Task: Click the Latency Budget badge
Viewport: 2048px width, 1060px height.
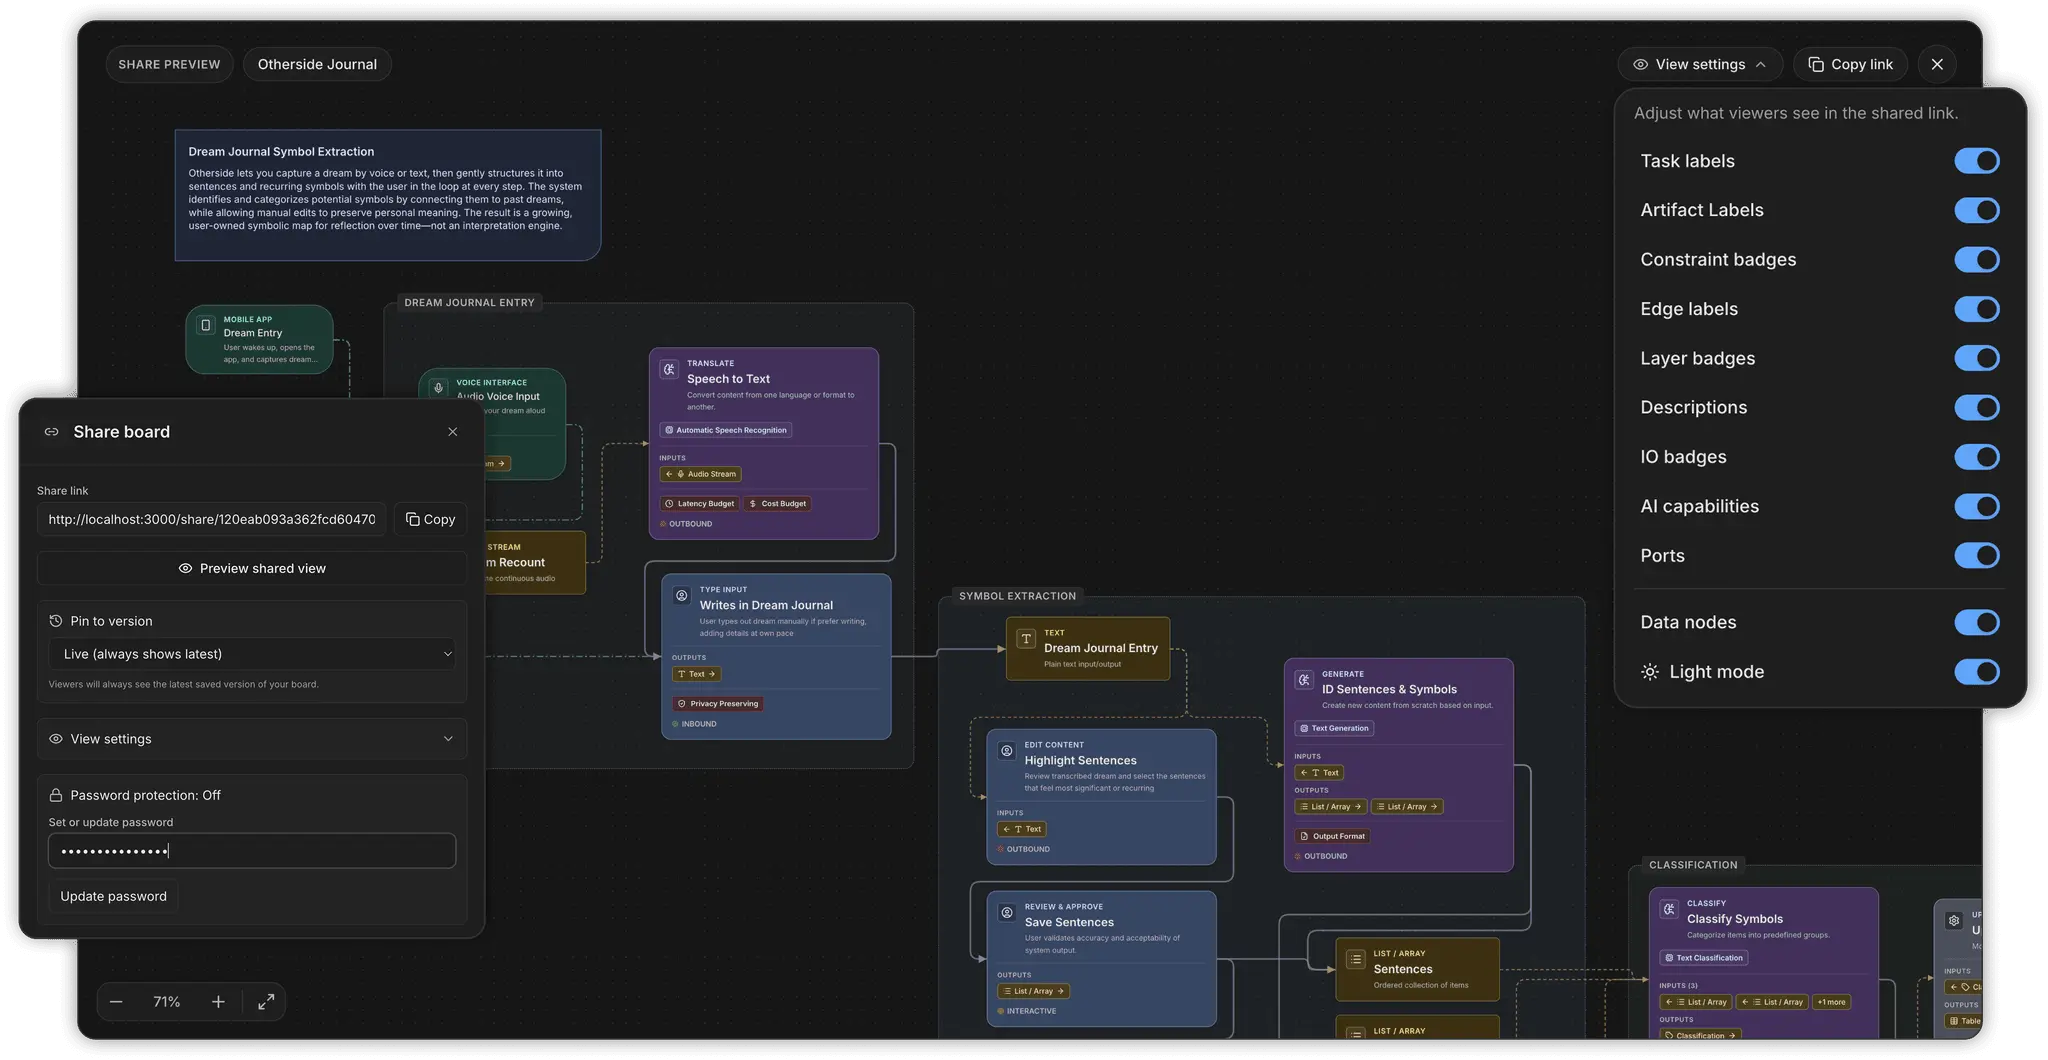Action: 700,504
